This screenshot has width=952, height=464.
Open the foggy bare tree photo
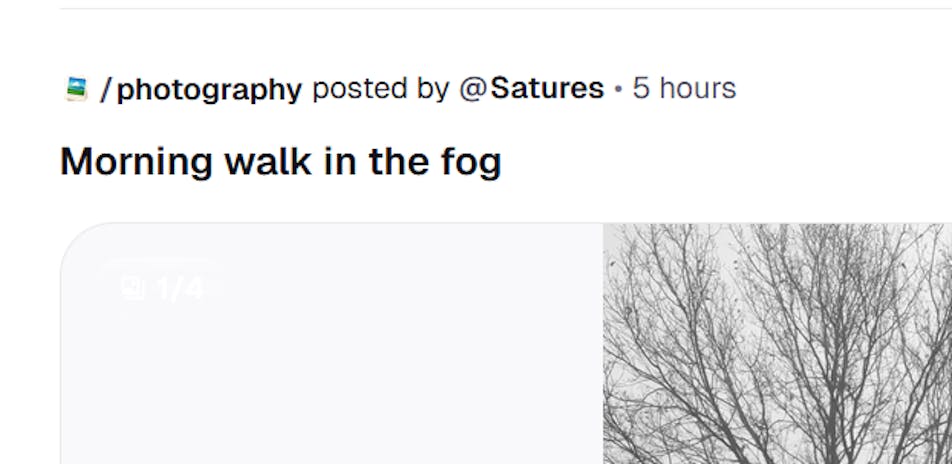[777, 343]
